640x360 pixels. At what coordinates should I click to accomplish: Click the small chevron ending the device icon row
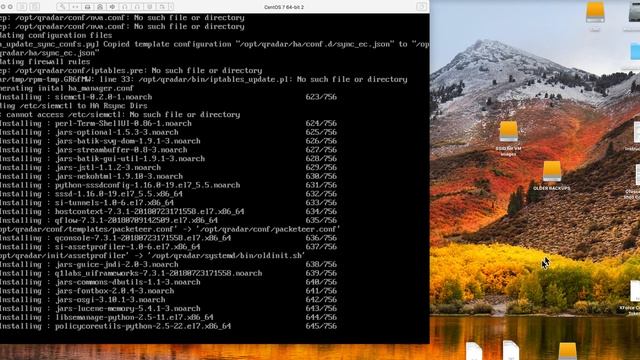171,7
